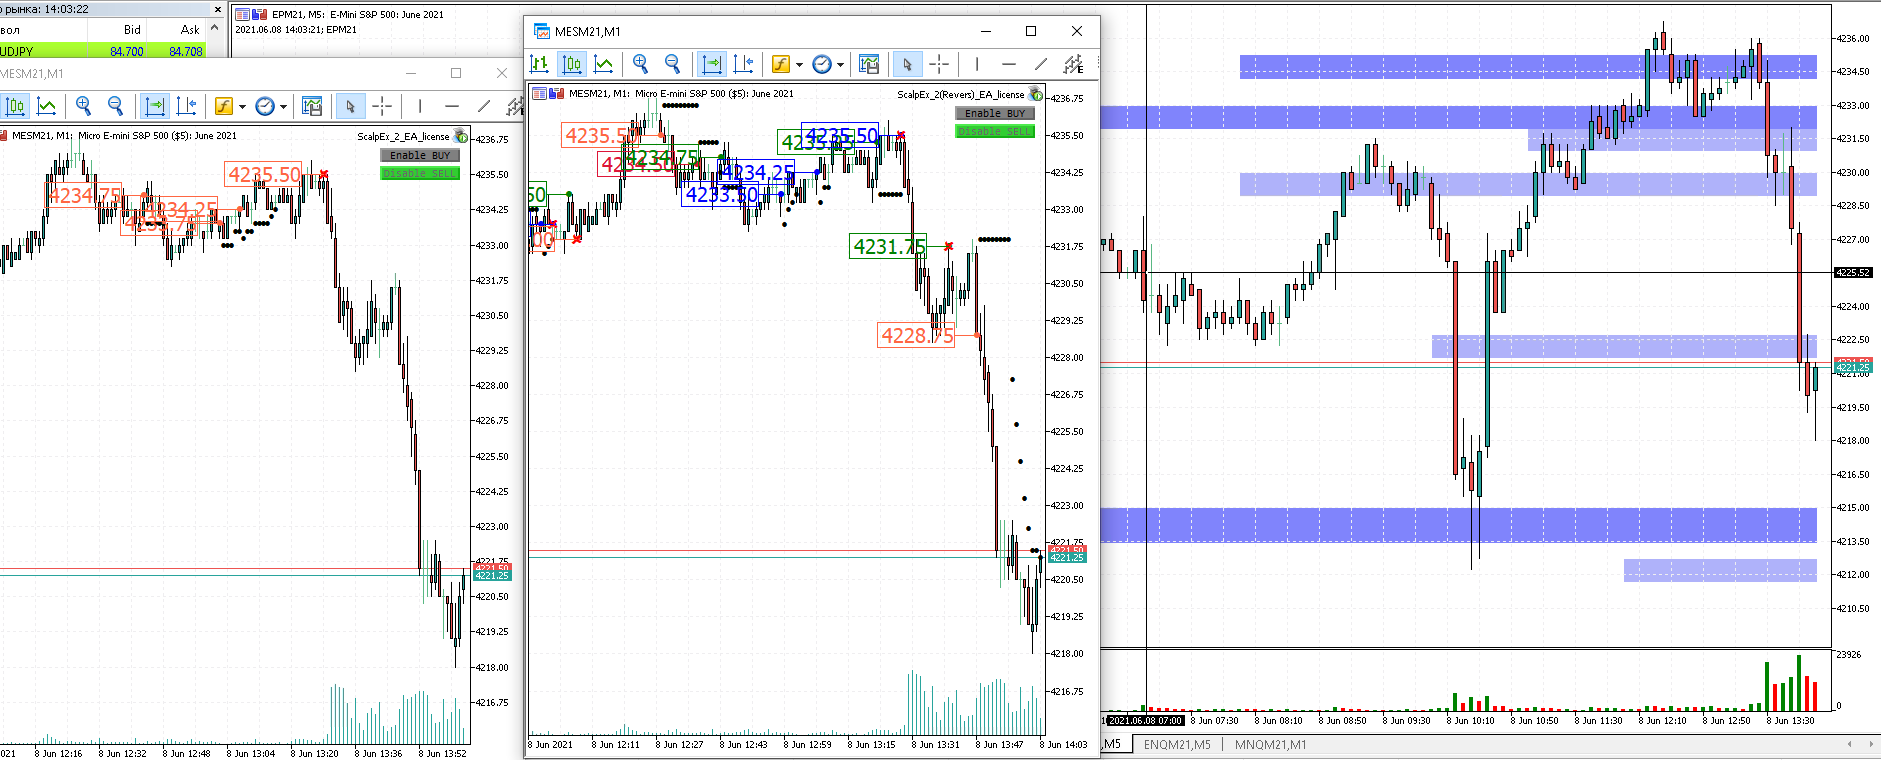The height and width of the screenshot is (760, 1881).
Task: Draw trendline tool in front MESM21,M1 window
Action: (1041, 64)
